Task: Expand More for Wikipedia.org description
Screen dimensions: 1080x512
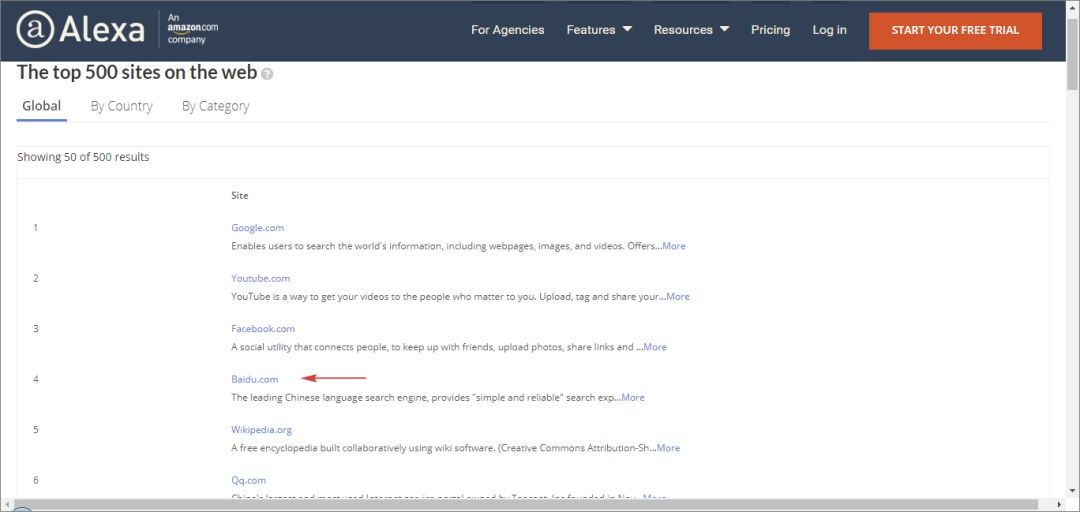Action: (x=668, y=448)
